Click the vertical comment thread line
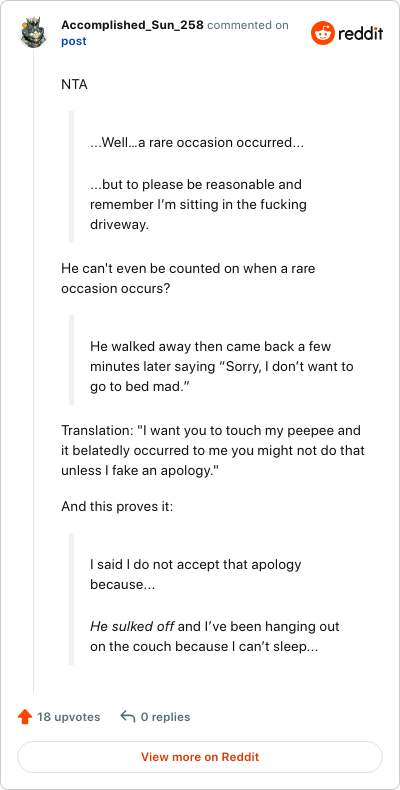Image resolution: width=400 pixels, height=790 pixels. [33, 370]
